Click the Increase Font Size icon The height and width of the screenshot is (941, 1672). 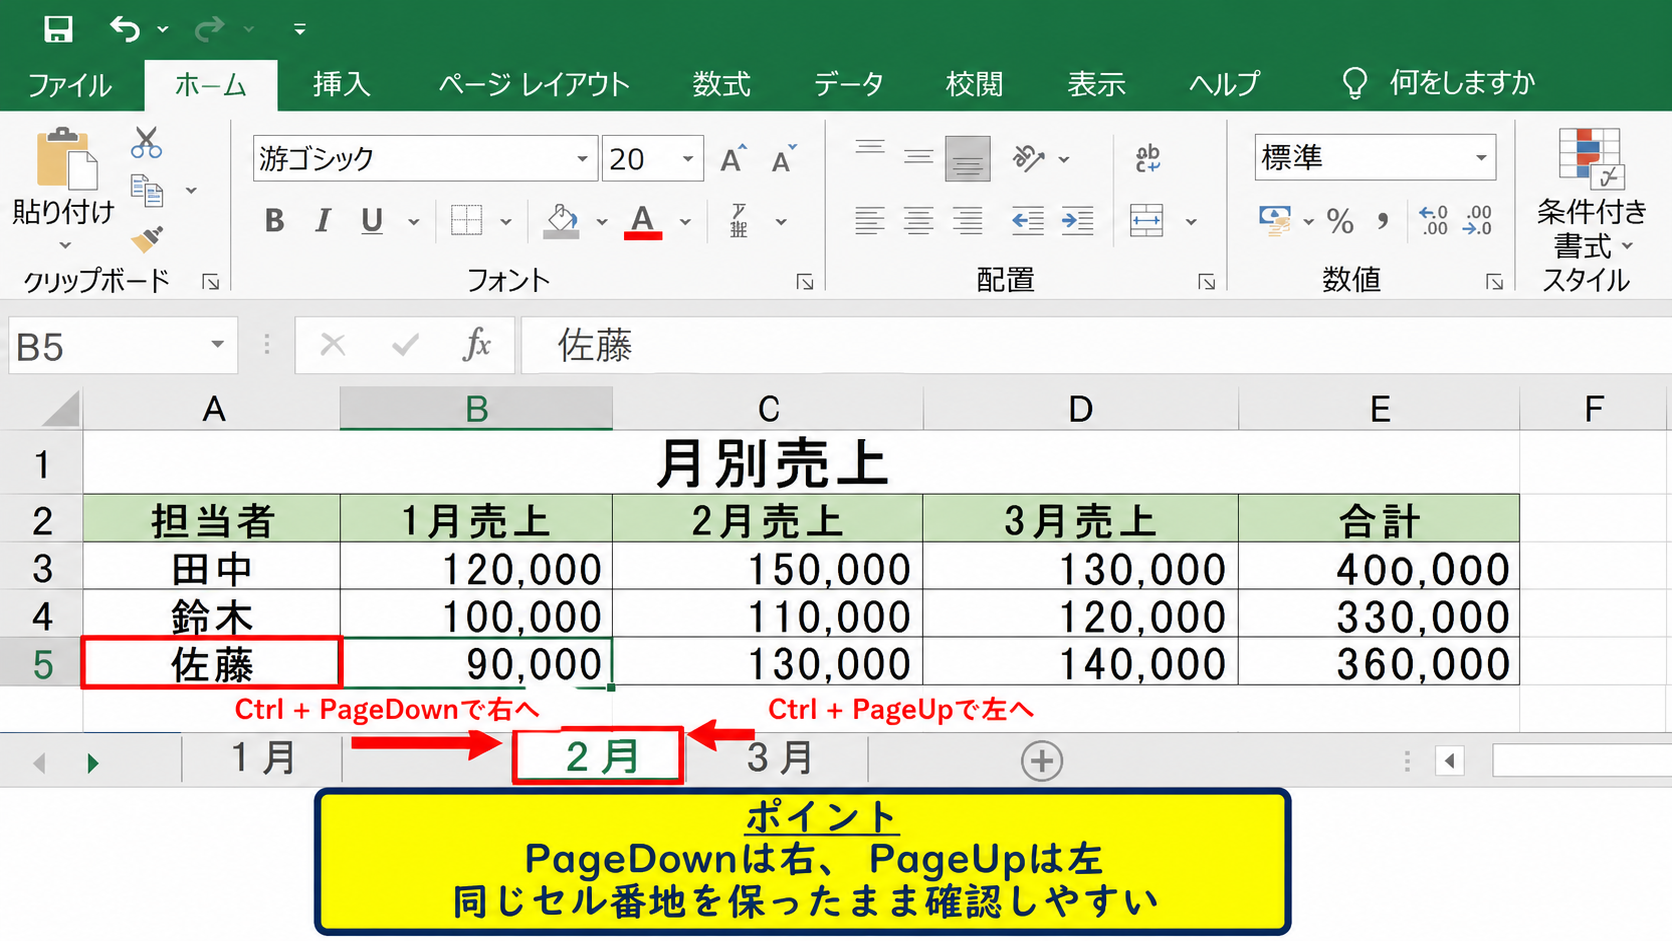tap(733, 159)
